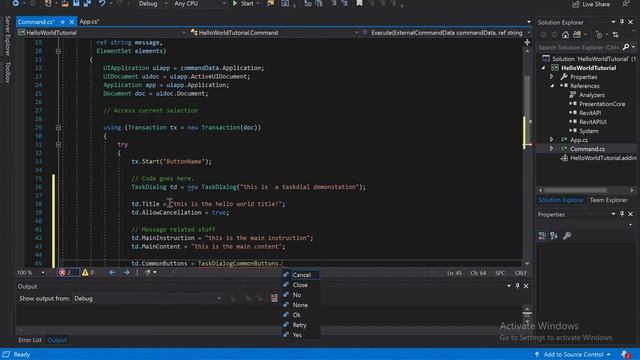Click the Solution Explorer Home icon

tap(565, 35)
